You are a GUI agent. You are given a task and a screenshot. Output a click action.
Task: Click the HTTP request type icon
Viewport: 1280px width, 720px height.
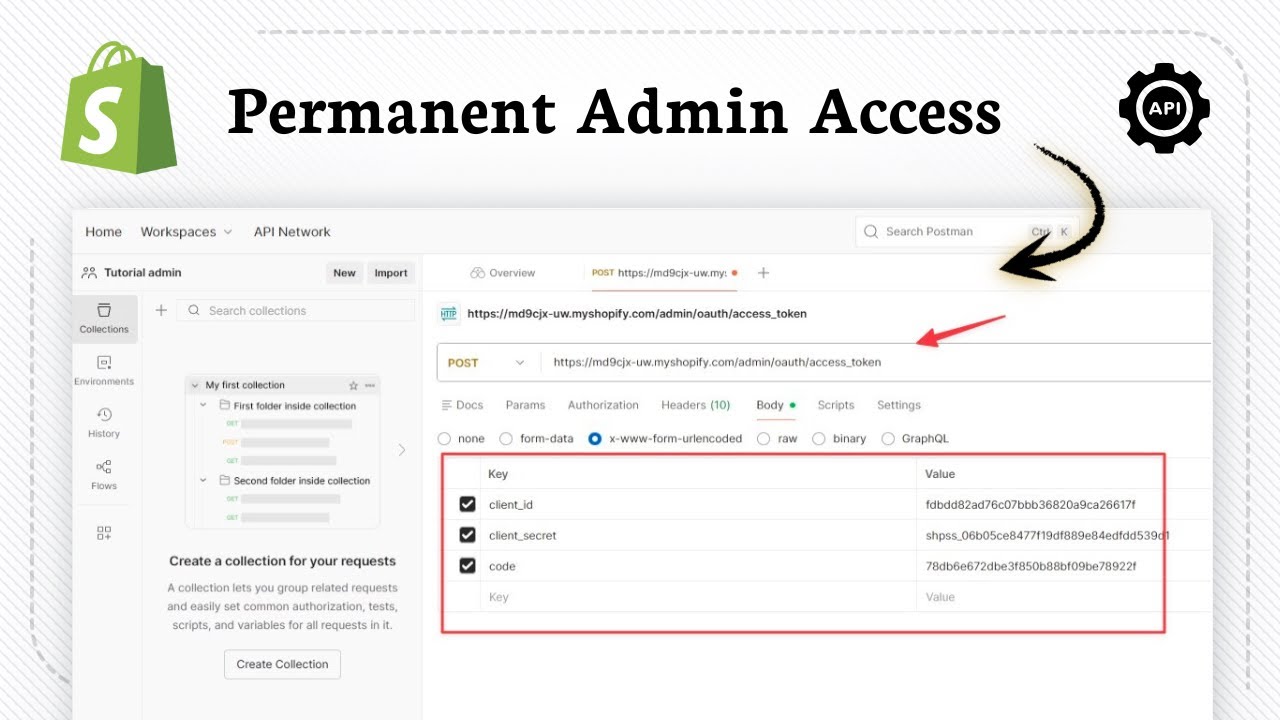[449, 314]
